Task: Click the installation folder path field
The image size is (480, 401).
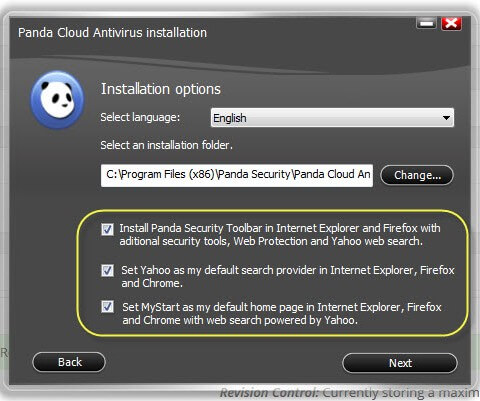Action: (x=237, y=175)
